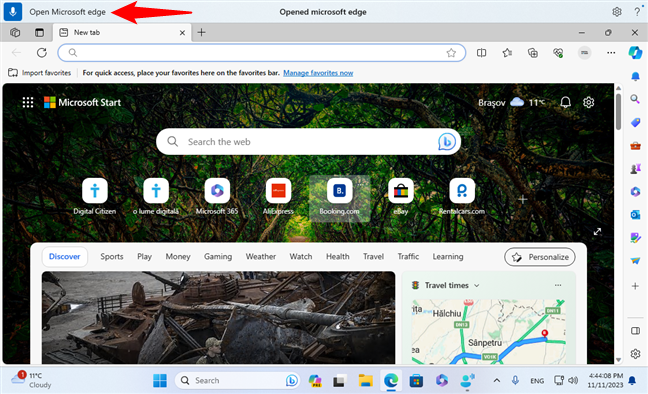Open Settings and more ellipsis menu

click(611, 53)
